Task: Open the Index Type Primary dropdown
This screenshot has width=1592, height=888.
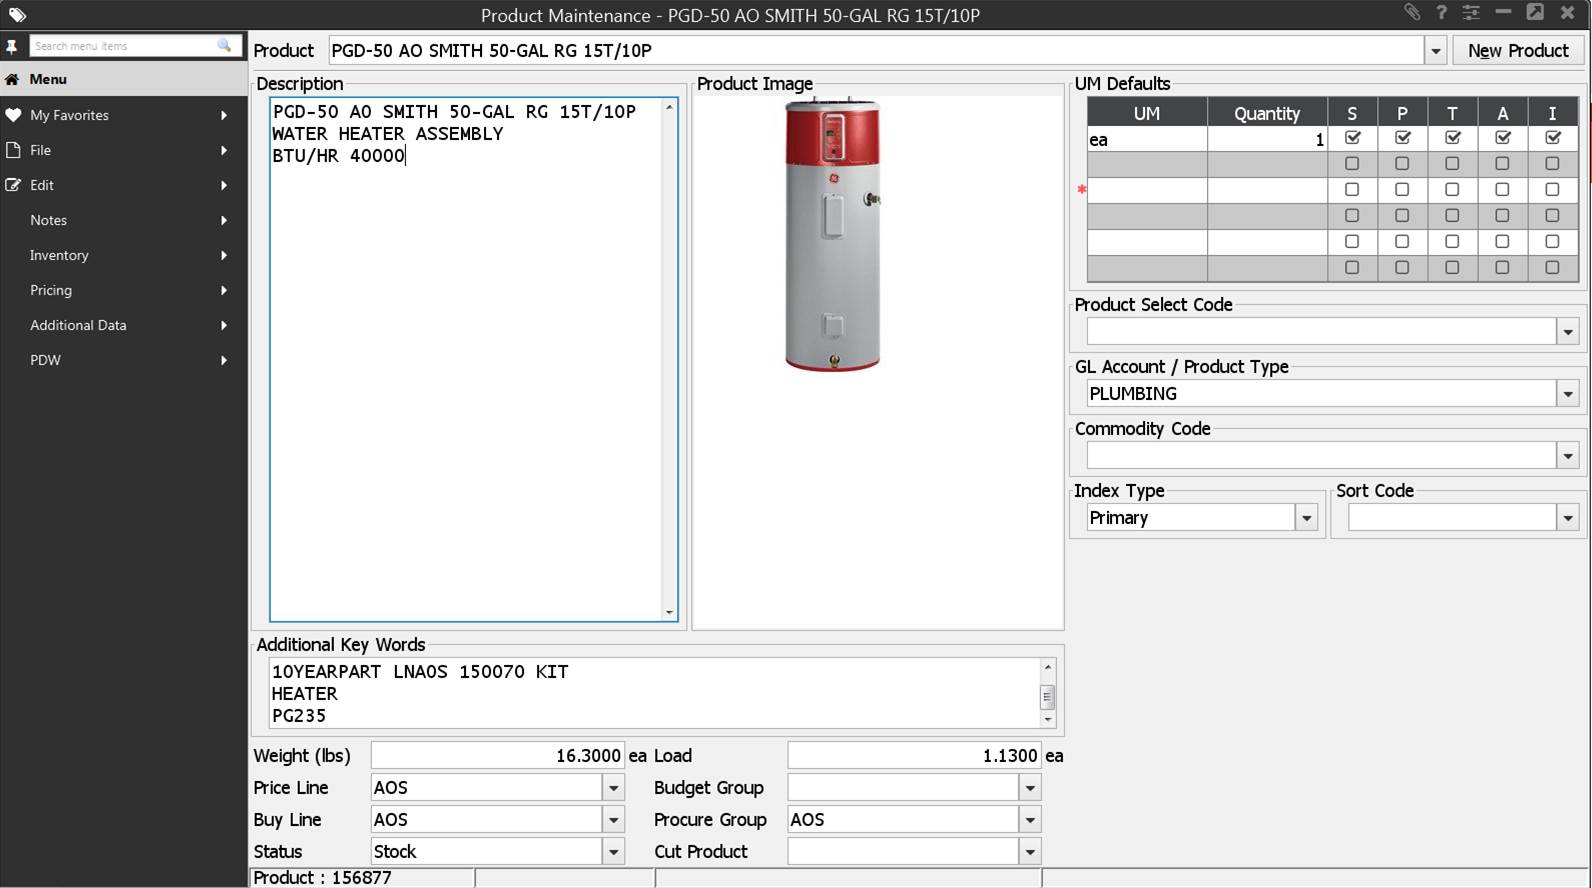Action: click(x=1306, y=518)
